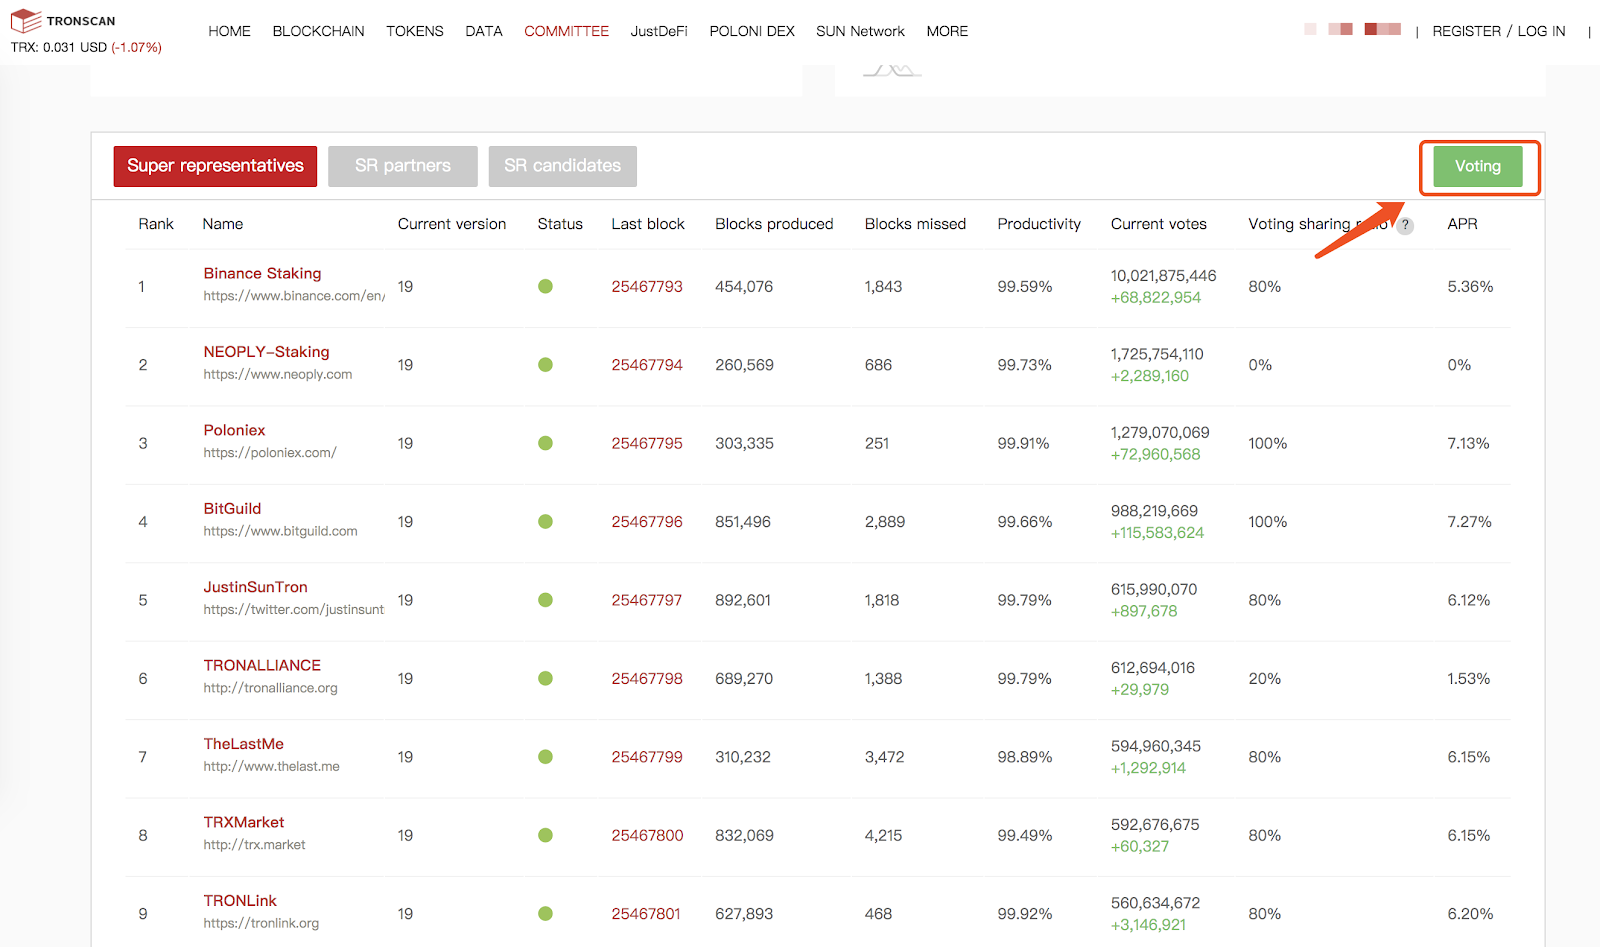This screenshot has width=1600, height=947.
Task: Click TRONLink's green status dot
Action: coord(545,913)
